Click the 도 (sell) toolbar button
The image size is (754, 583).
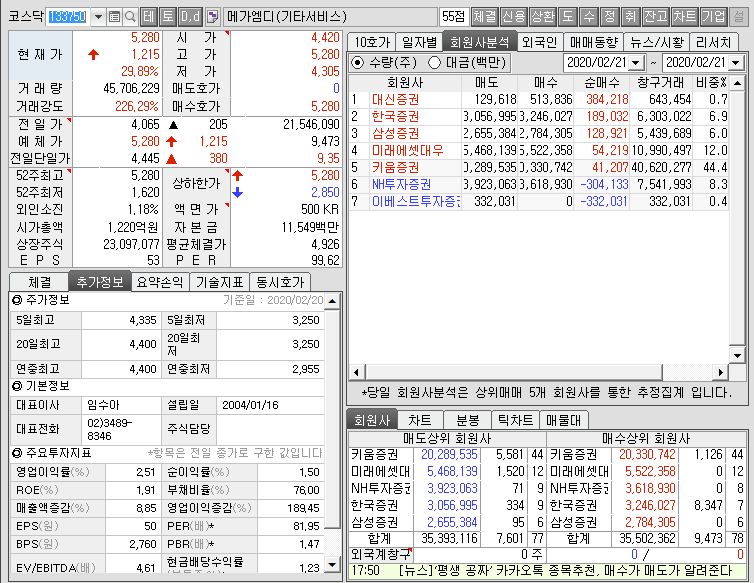tap(567, 17)
